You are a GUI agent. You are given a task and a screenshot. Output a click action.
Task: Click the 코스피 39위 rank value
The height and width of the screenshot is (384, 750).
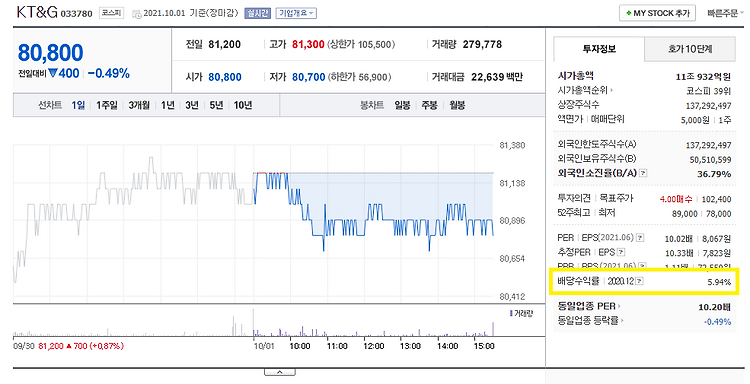point(708,90)
